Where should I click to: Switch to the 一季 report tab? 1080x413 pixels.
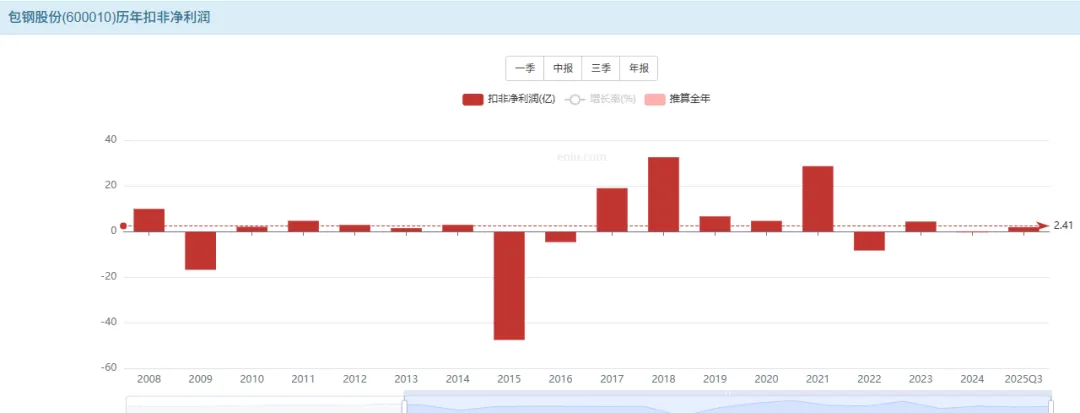click(525, 68)
